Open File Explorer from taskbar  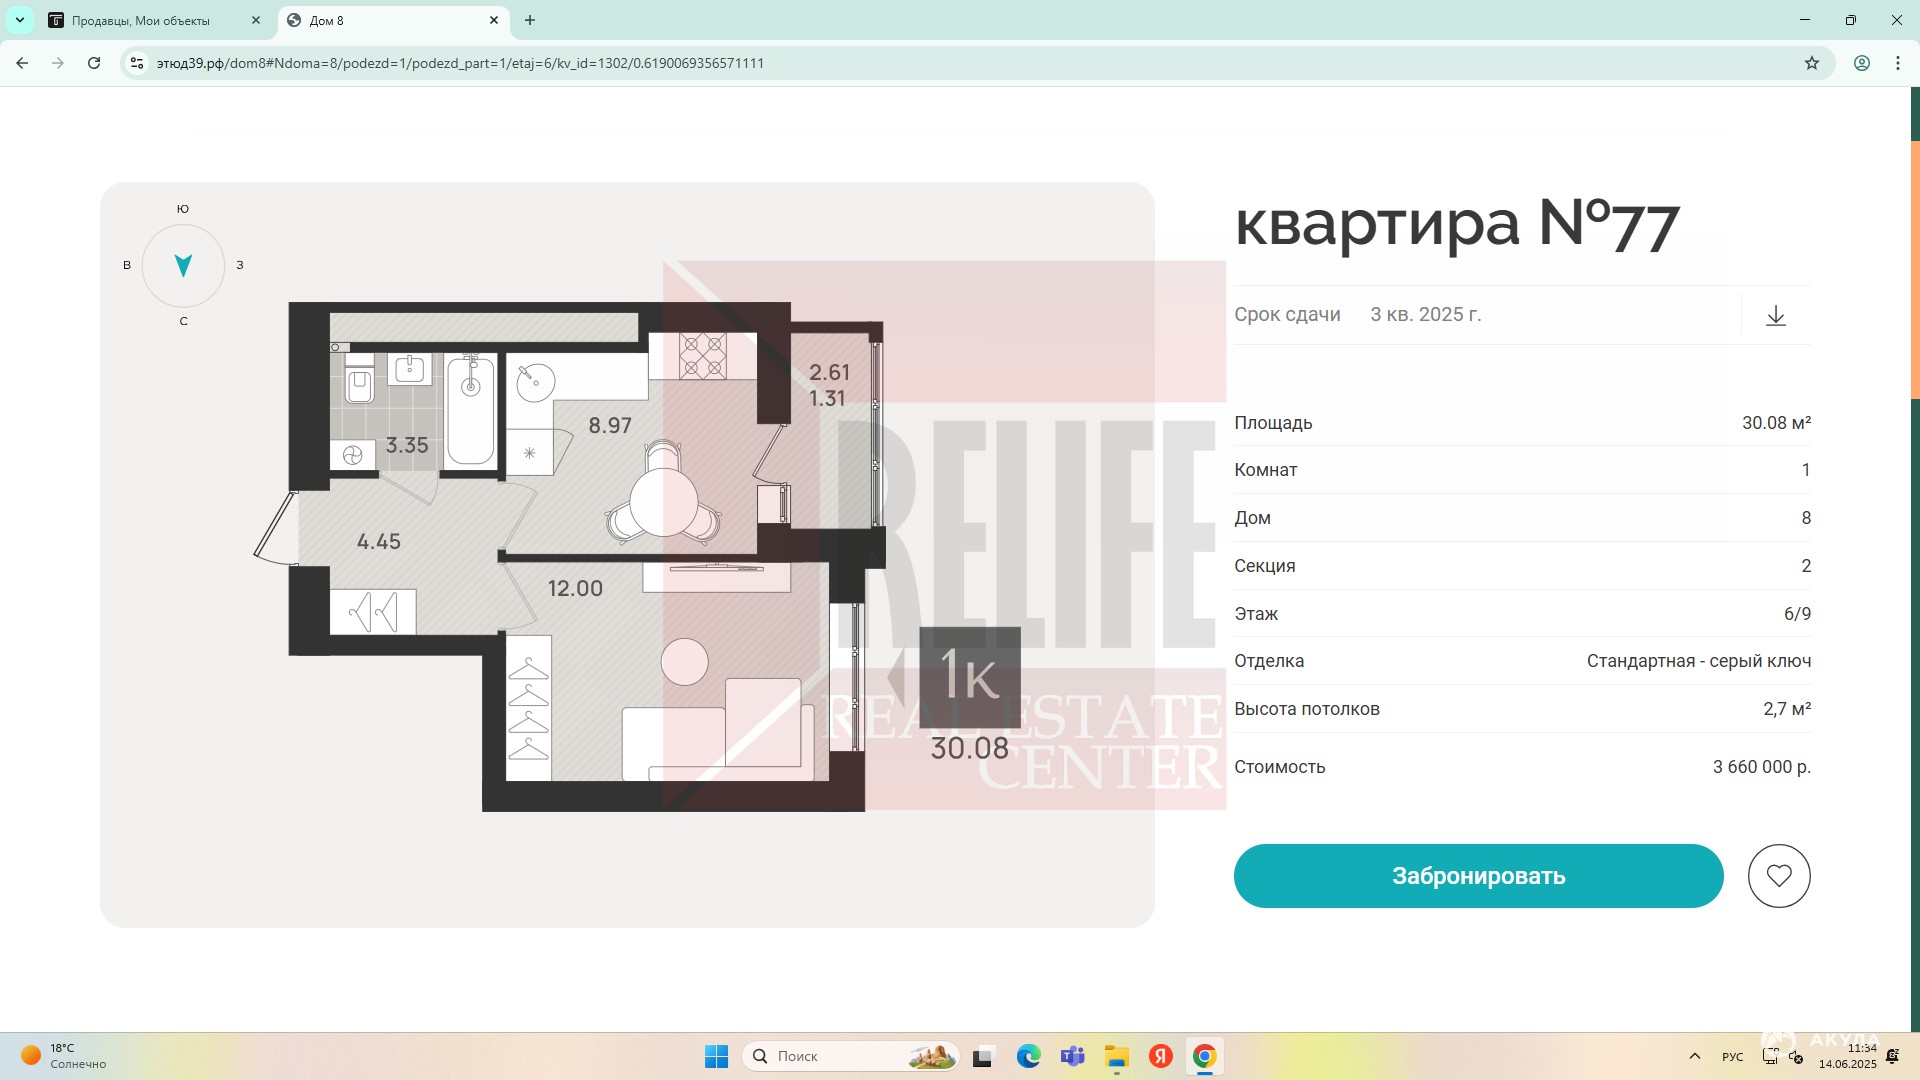coord(1117,1056)
